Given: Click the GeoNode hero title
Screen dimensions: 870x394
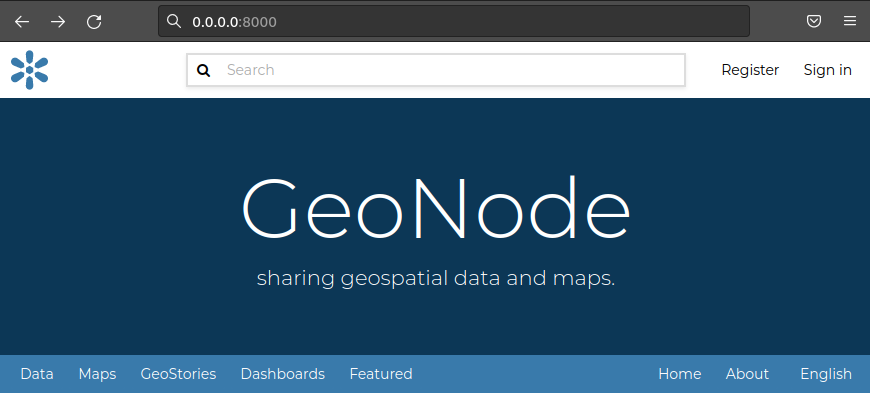Looking at the screenshot, I should coord(436,208).
